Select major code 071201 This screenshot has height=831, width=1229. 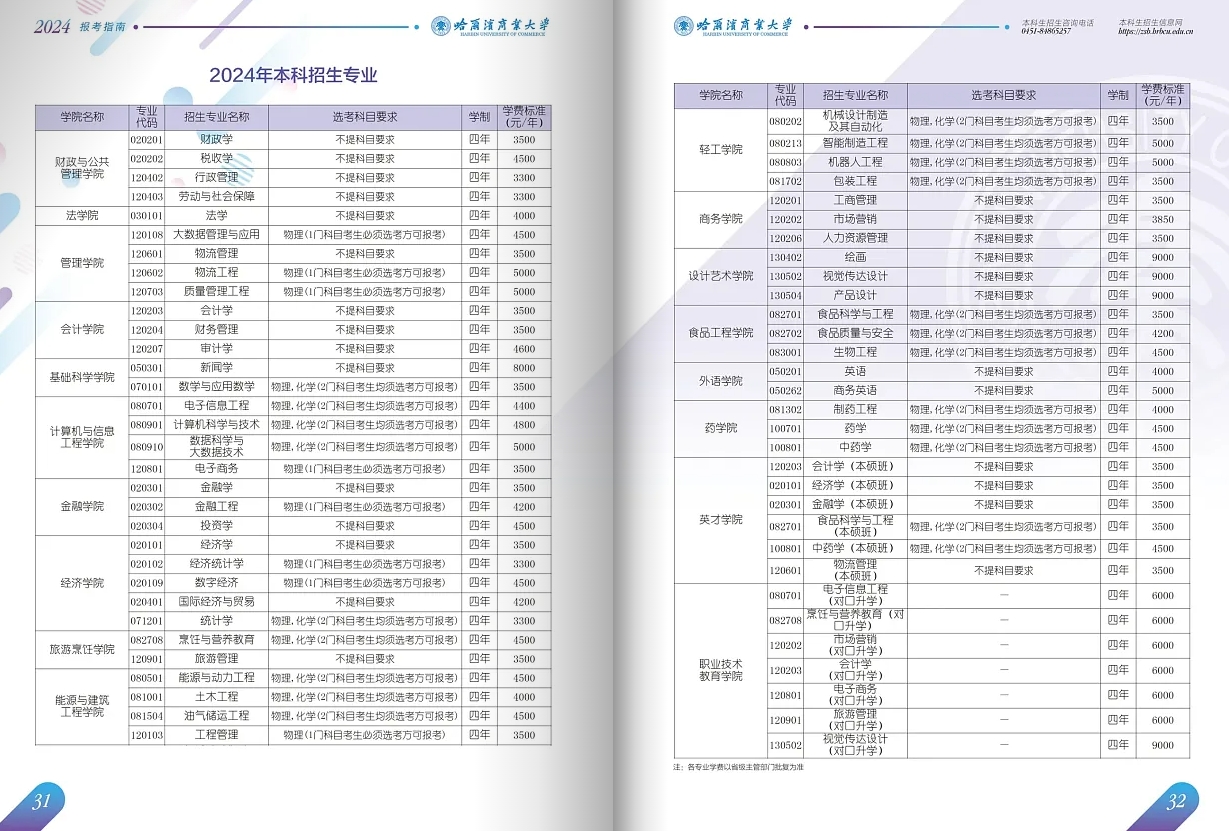pos(147,621)
